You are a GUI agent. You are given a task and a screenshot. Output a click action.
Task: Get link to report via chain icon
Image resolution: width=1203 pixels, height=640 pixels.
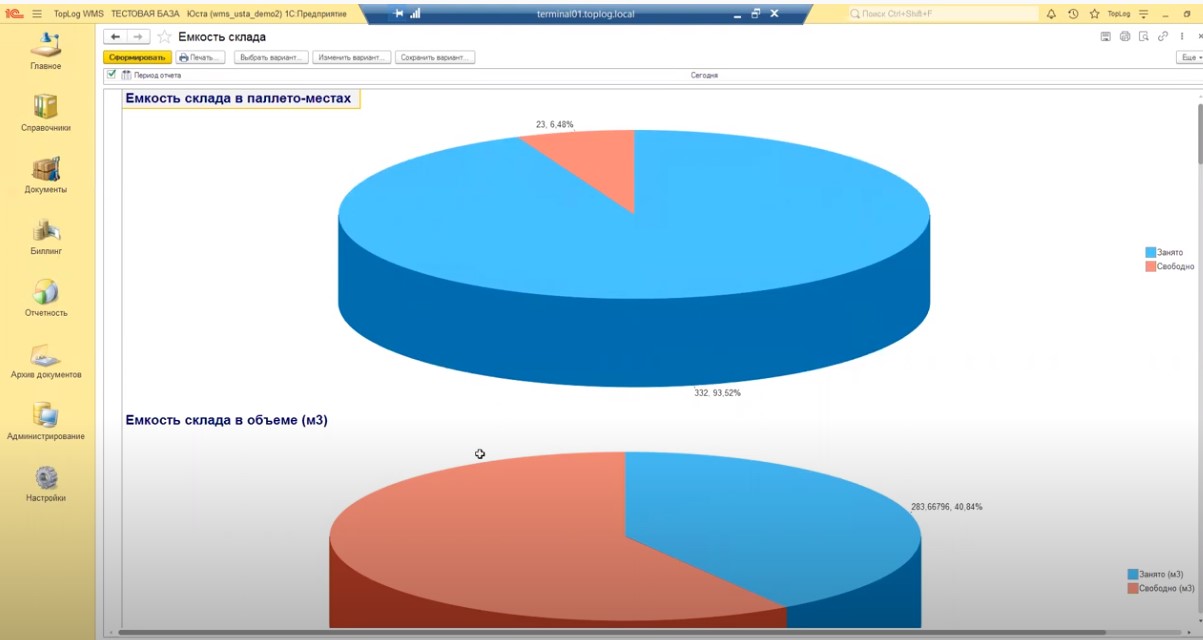tap(1163, 37)
